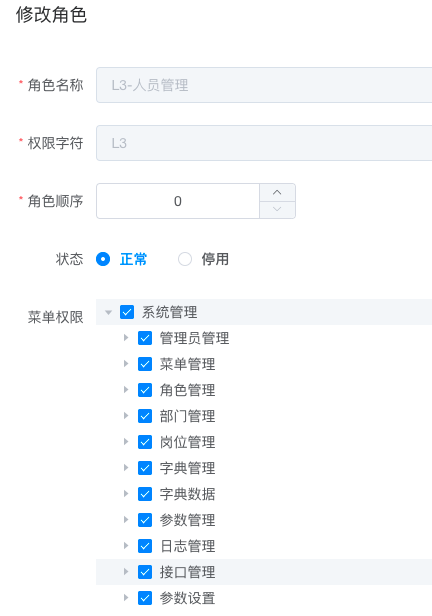Click the 角色名称 input field
Viewport: 432px width, 616px height.
[x=264, y=85]
